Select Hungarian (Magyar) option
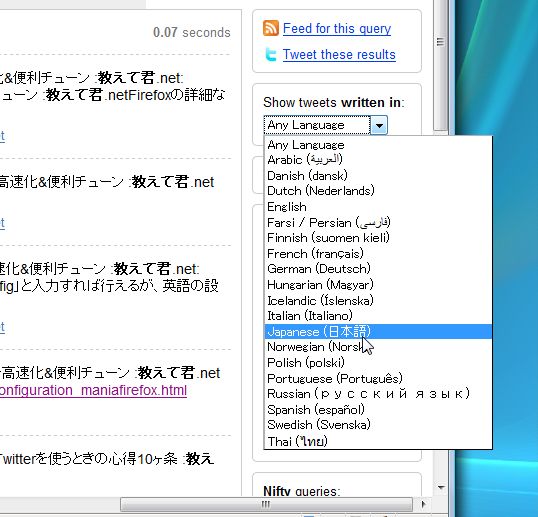This screenshot has width=538, height=517. click(378, 285)
